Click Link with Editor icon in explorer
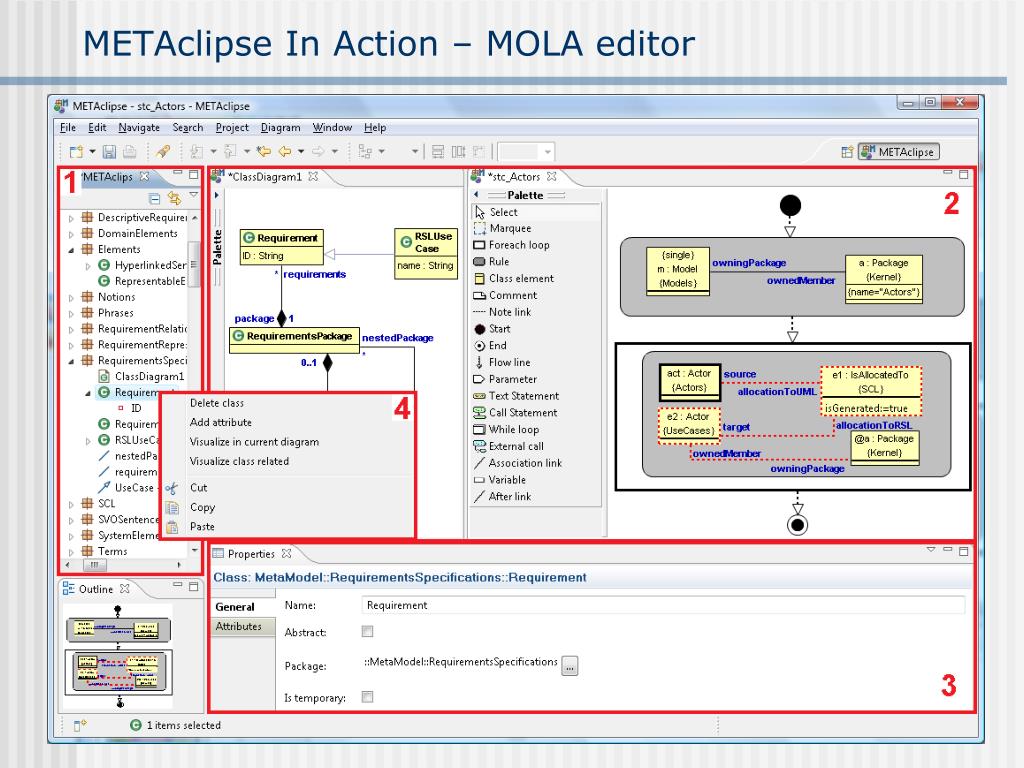 tap(174, 198)
